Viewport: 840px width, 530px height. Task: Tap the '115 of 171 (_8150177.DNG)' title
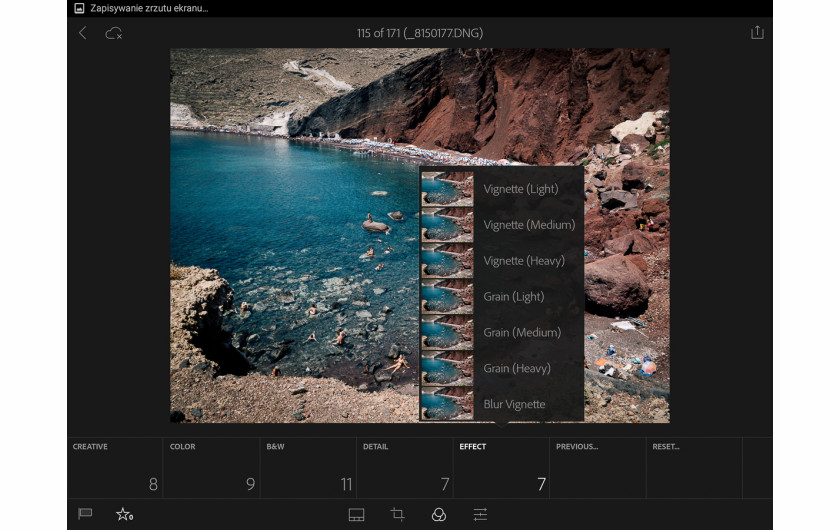[x=420, y=33]
